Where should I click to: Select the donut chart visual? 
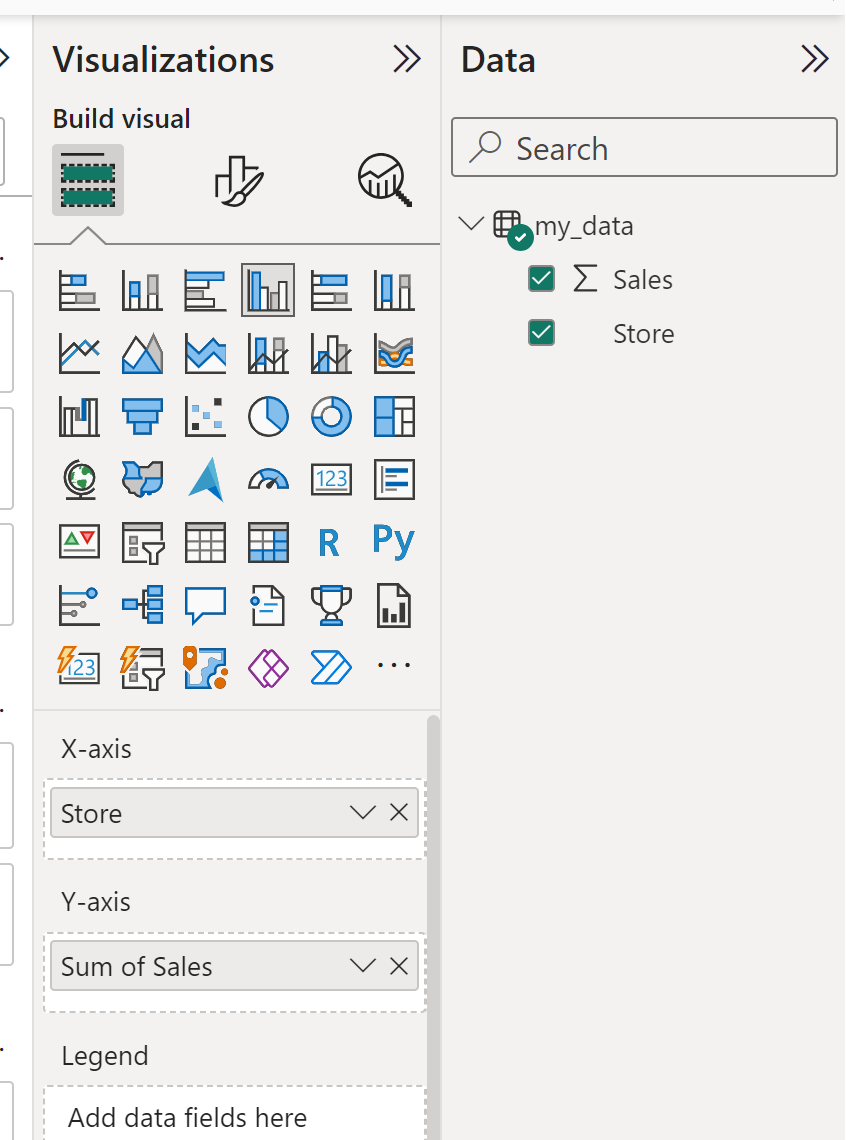tap(331, 417)
